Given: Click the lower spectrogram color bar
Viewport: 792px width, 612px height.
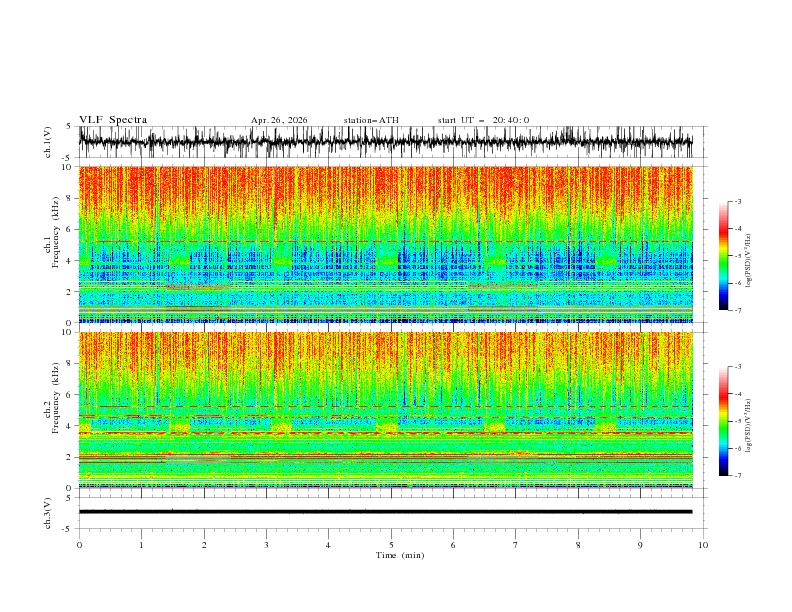Looking at the screenshot, I should coord(723,421).
